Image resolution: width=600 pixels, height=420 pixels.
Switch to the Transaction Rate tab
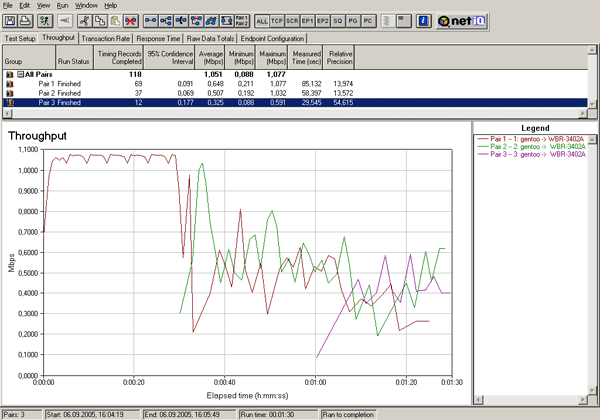[106, 39]
